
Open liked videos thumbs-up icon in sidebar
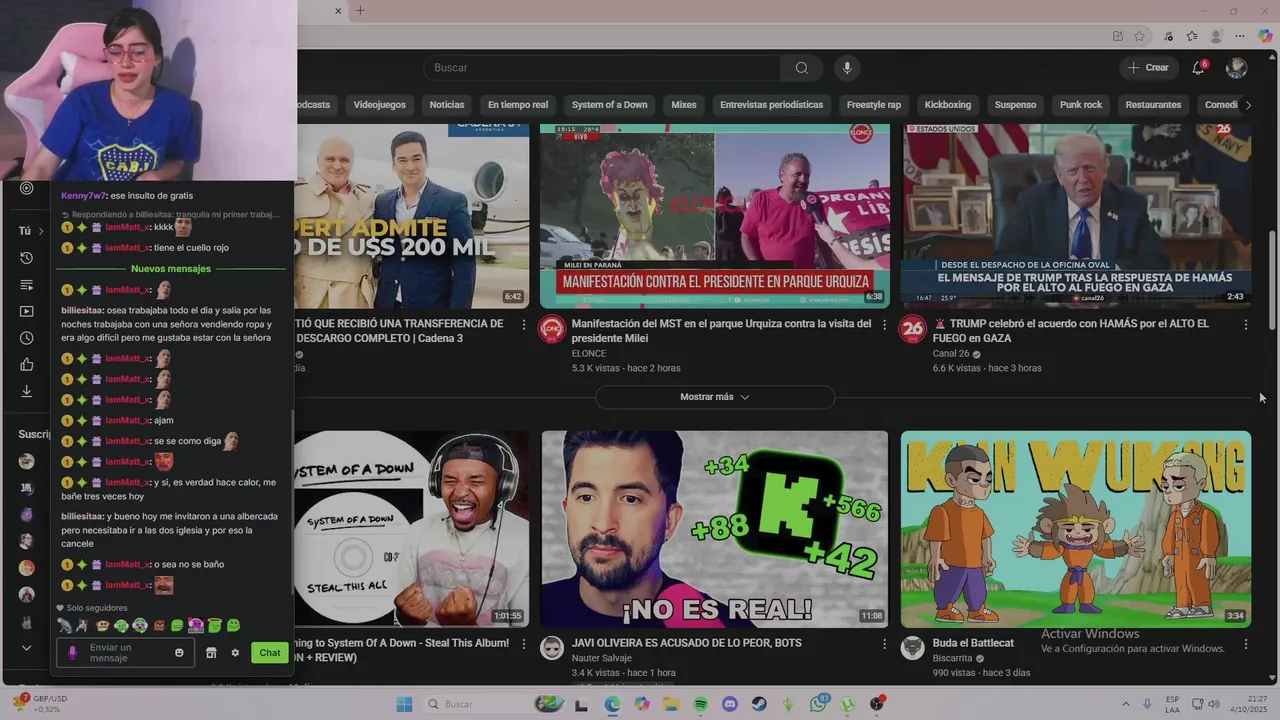click(x=27, y=365)
